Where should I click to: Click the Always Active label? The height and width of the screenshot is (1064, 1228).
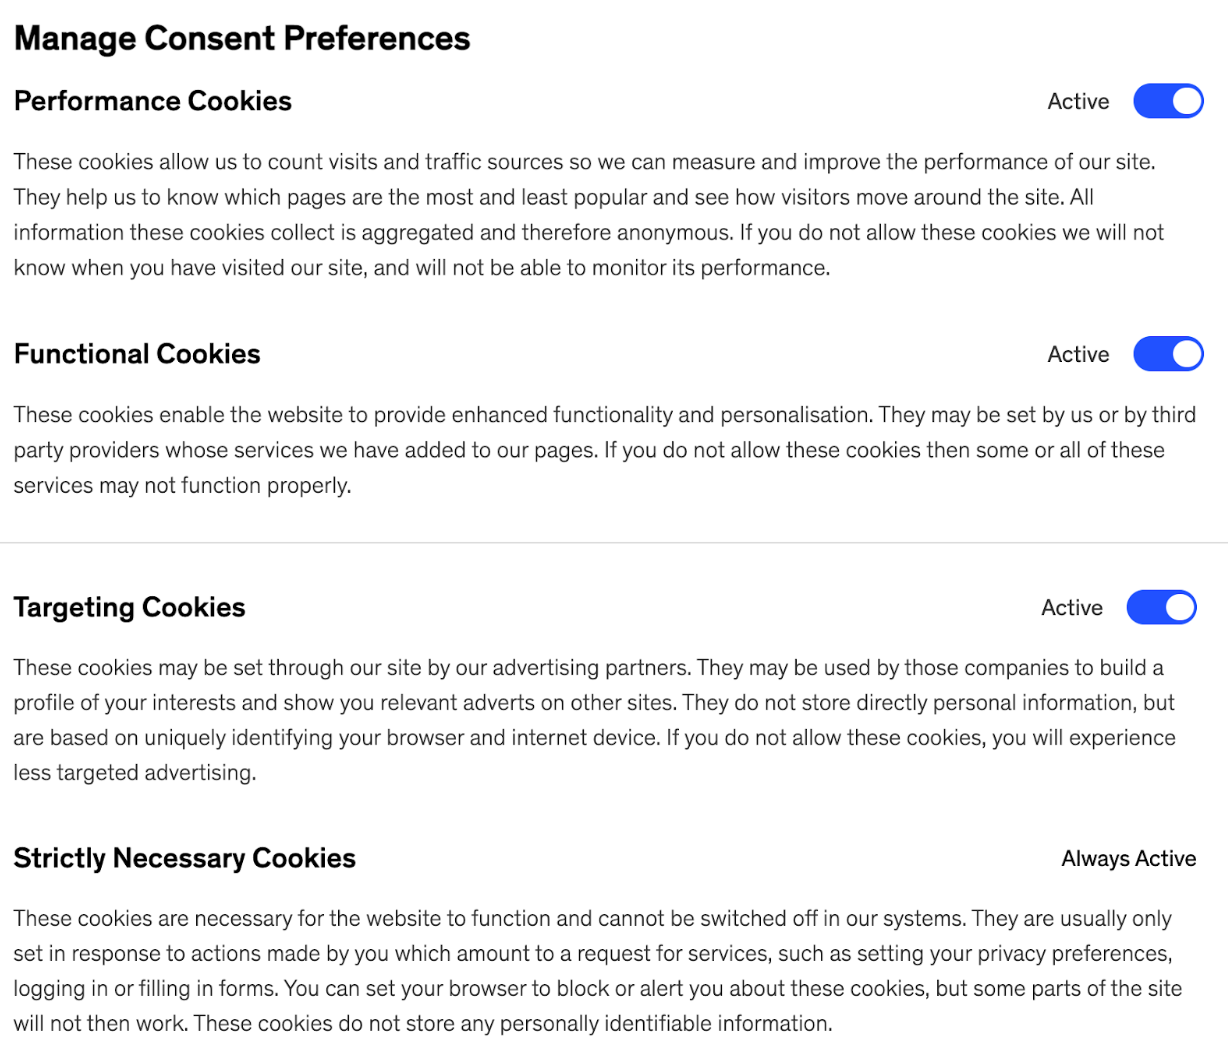(1129, 858)
